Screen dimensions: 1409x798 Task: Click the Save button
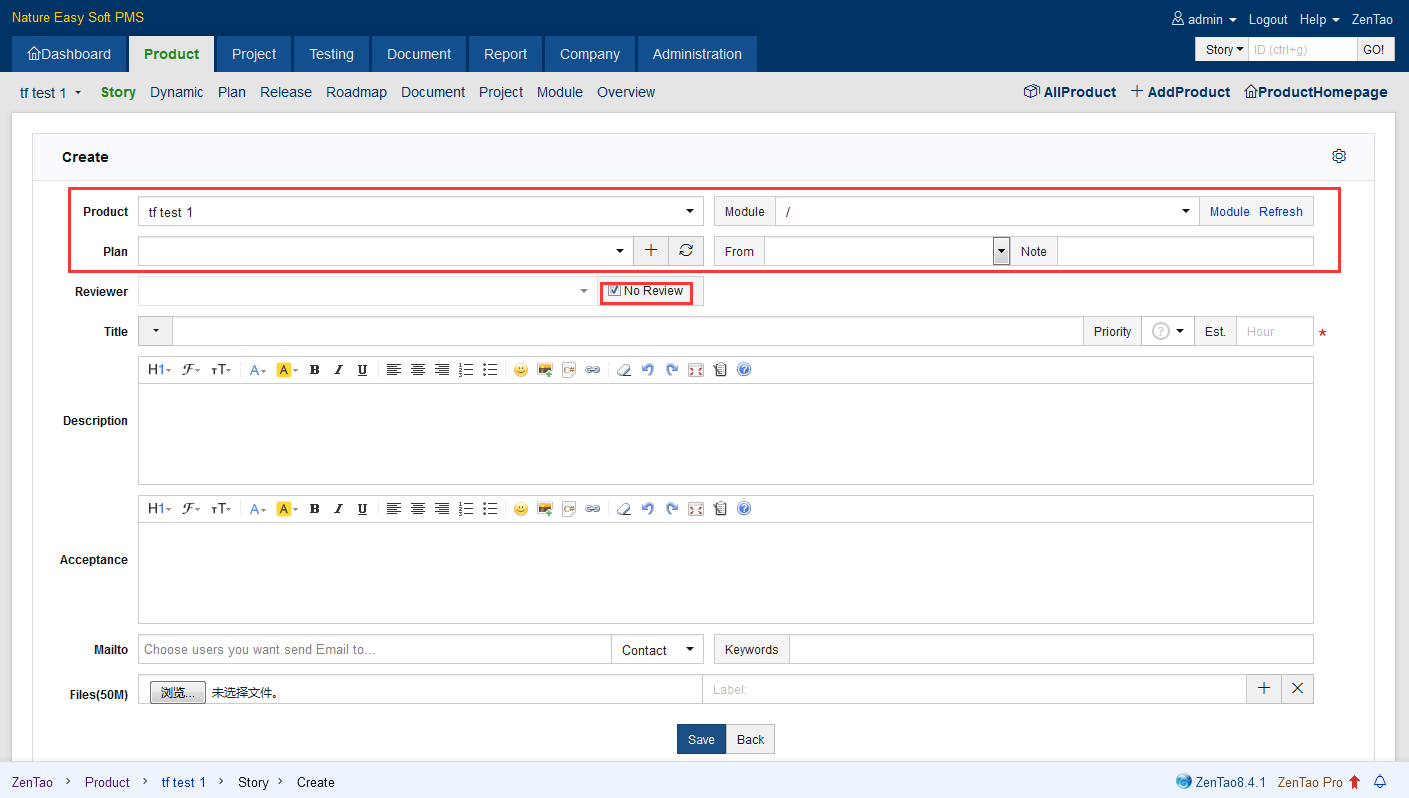(x=701, y=739)
